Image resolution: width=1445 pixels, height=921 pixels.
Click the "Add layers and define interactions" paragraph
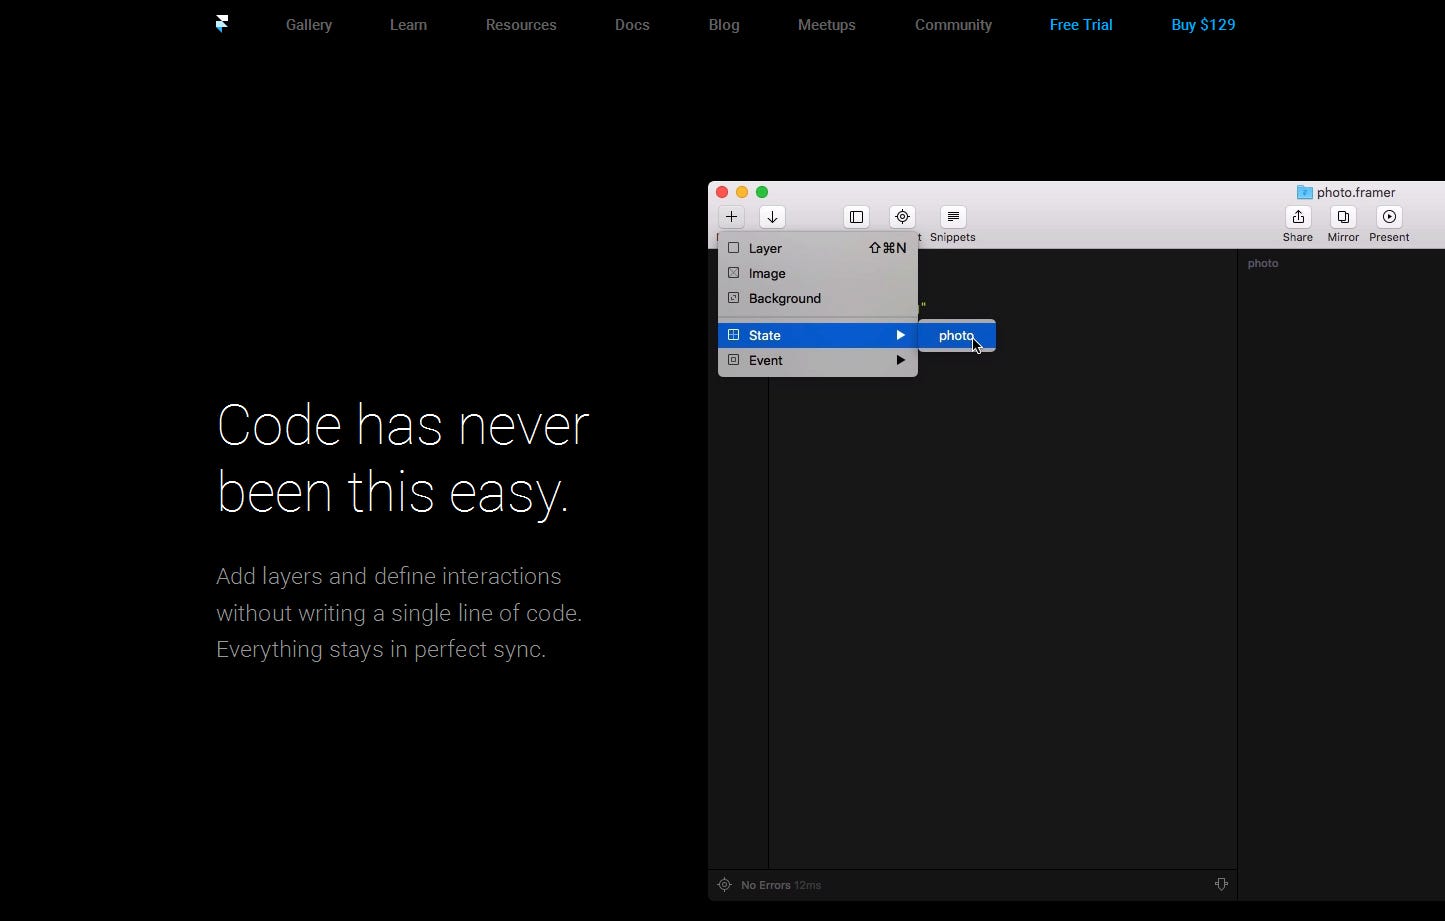pos(399,613)
